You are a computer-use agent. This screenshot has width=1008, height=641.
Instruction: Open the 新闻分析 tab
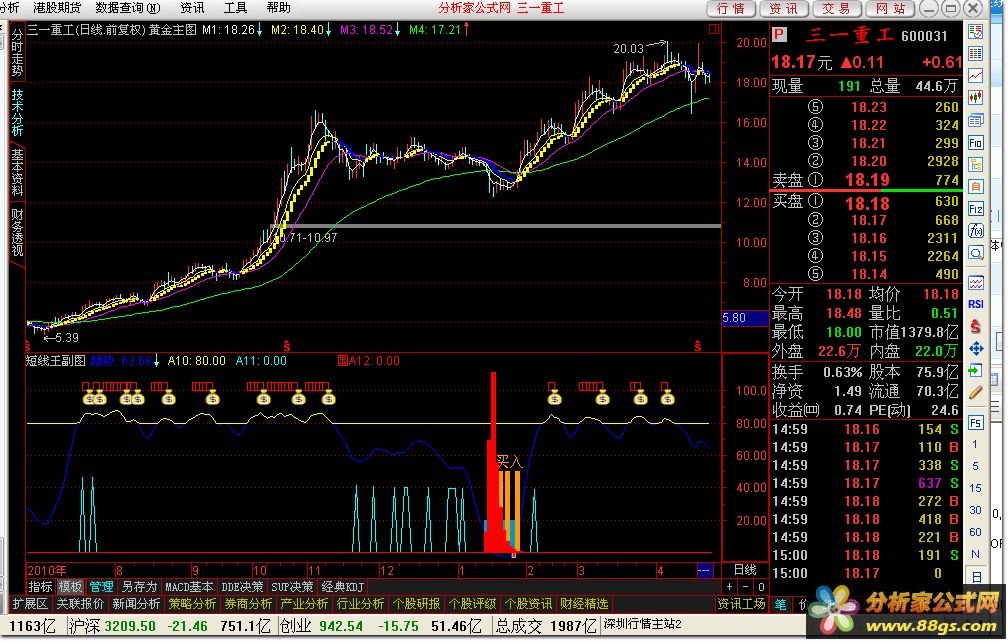[x=136, y=604]
